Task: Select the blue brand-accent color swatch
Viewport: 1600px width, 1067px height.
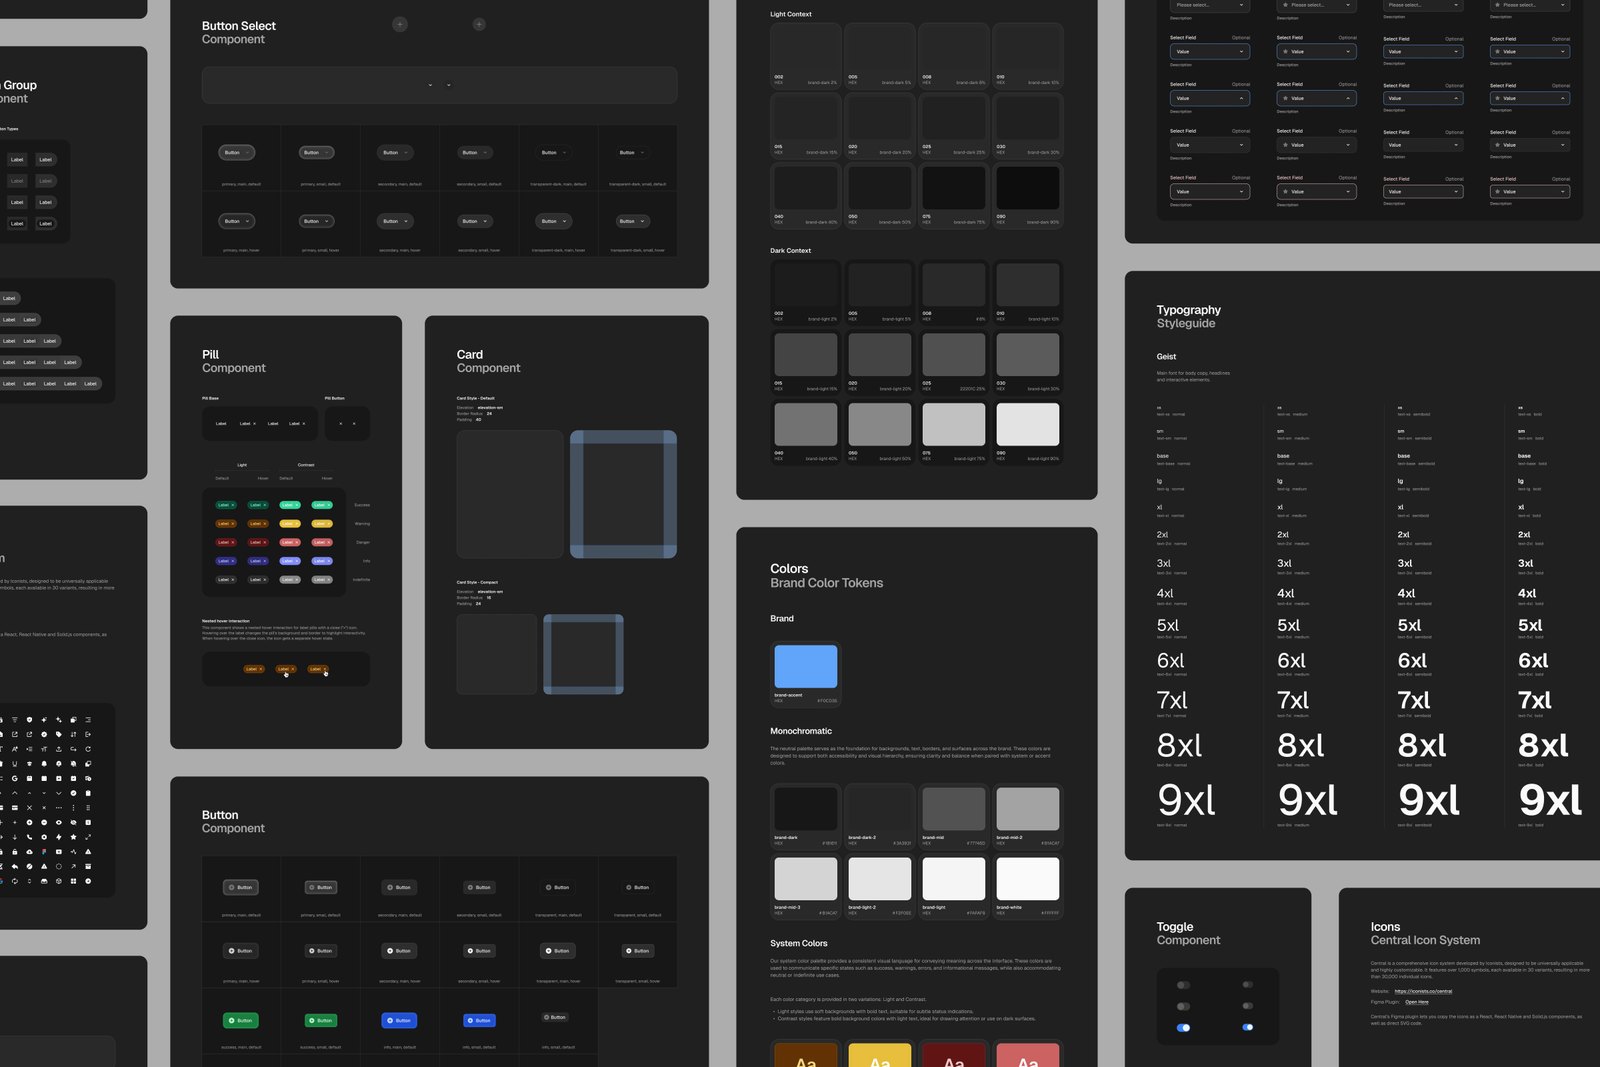Action: 806,667
